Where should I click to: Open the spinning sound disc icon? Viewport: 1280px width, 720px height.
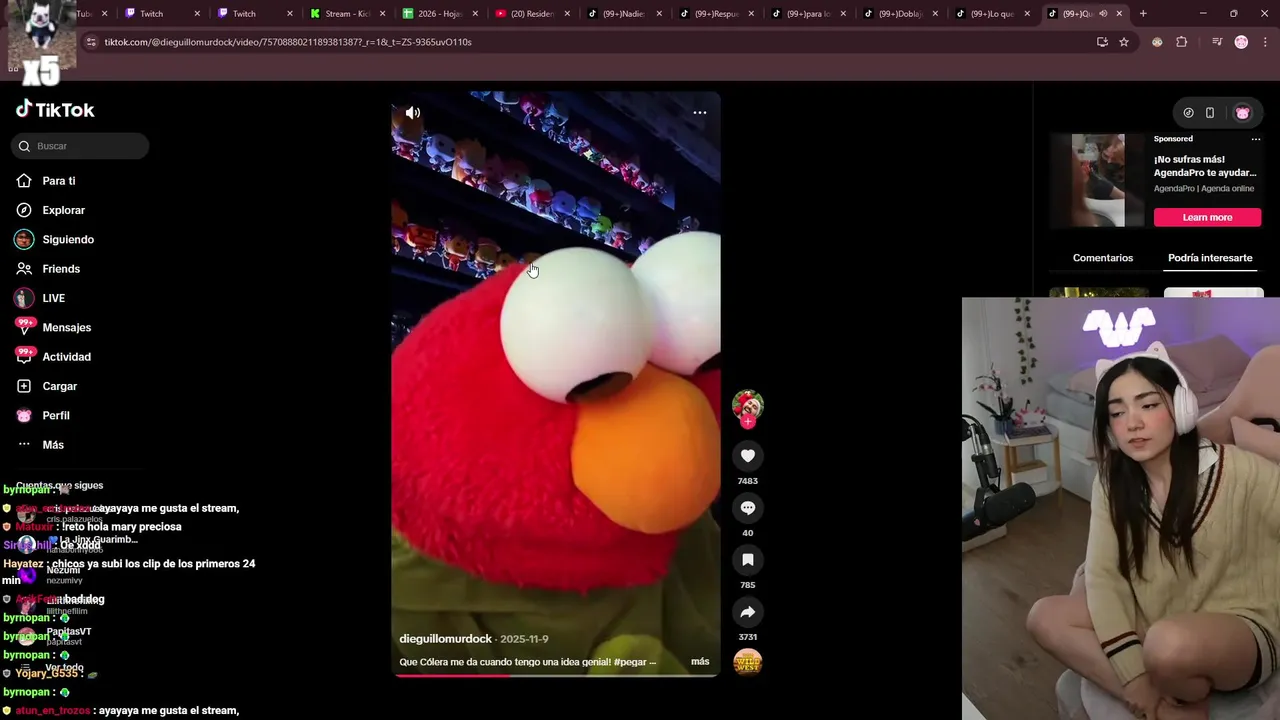pos(747,662)
